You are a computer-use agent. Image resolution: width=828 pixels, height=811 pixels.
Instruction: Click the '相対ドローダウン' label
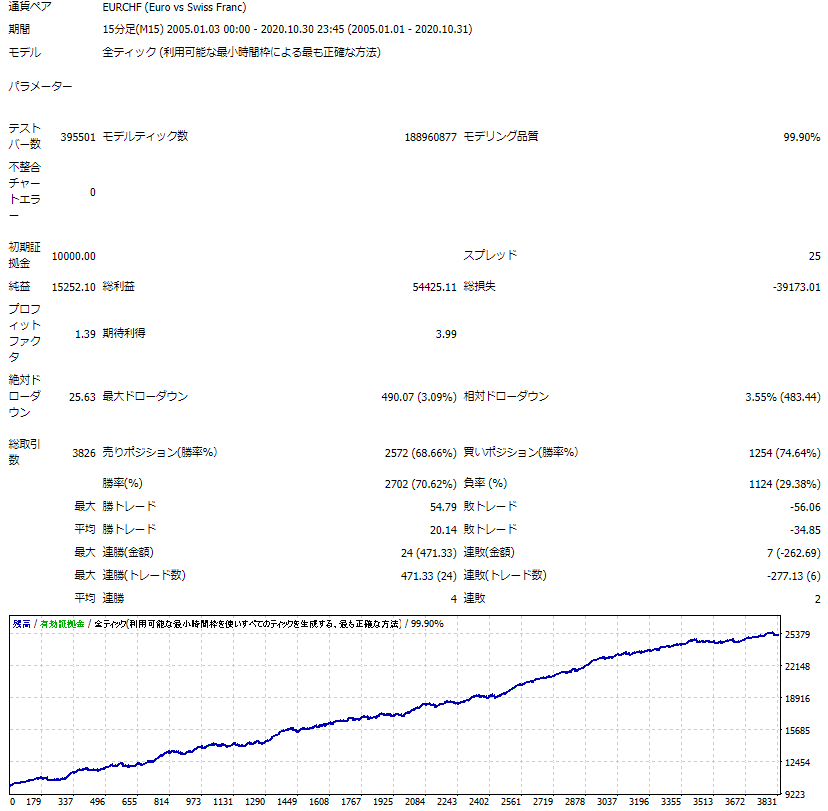tap(506, 397)
